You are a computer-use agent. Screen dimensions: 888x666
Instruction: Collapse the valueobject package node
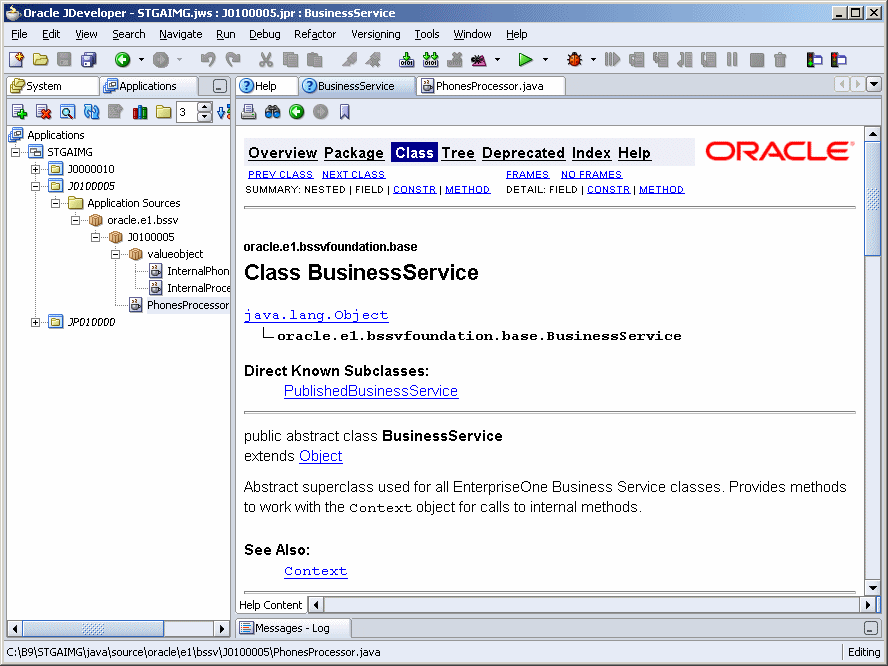[116, 254]
